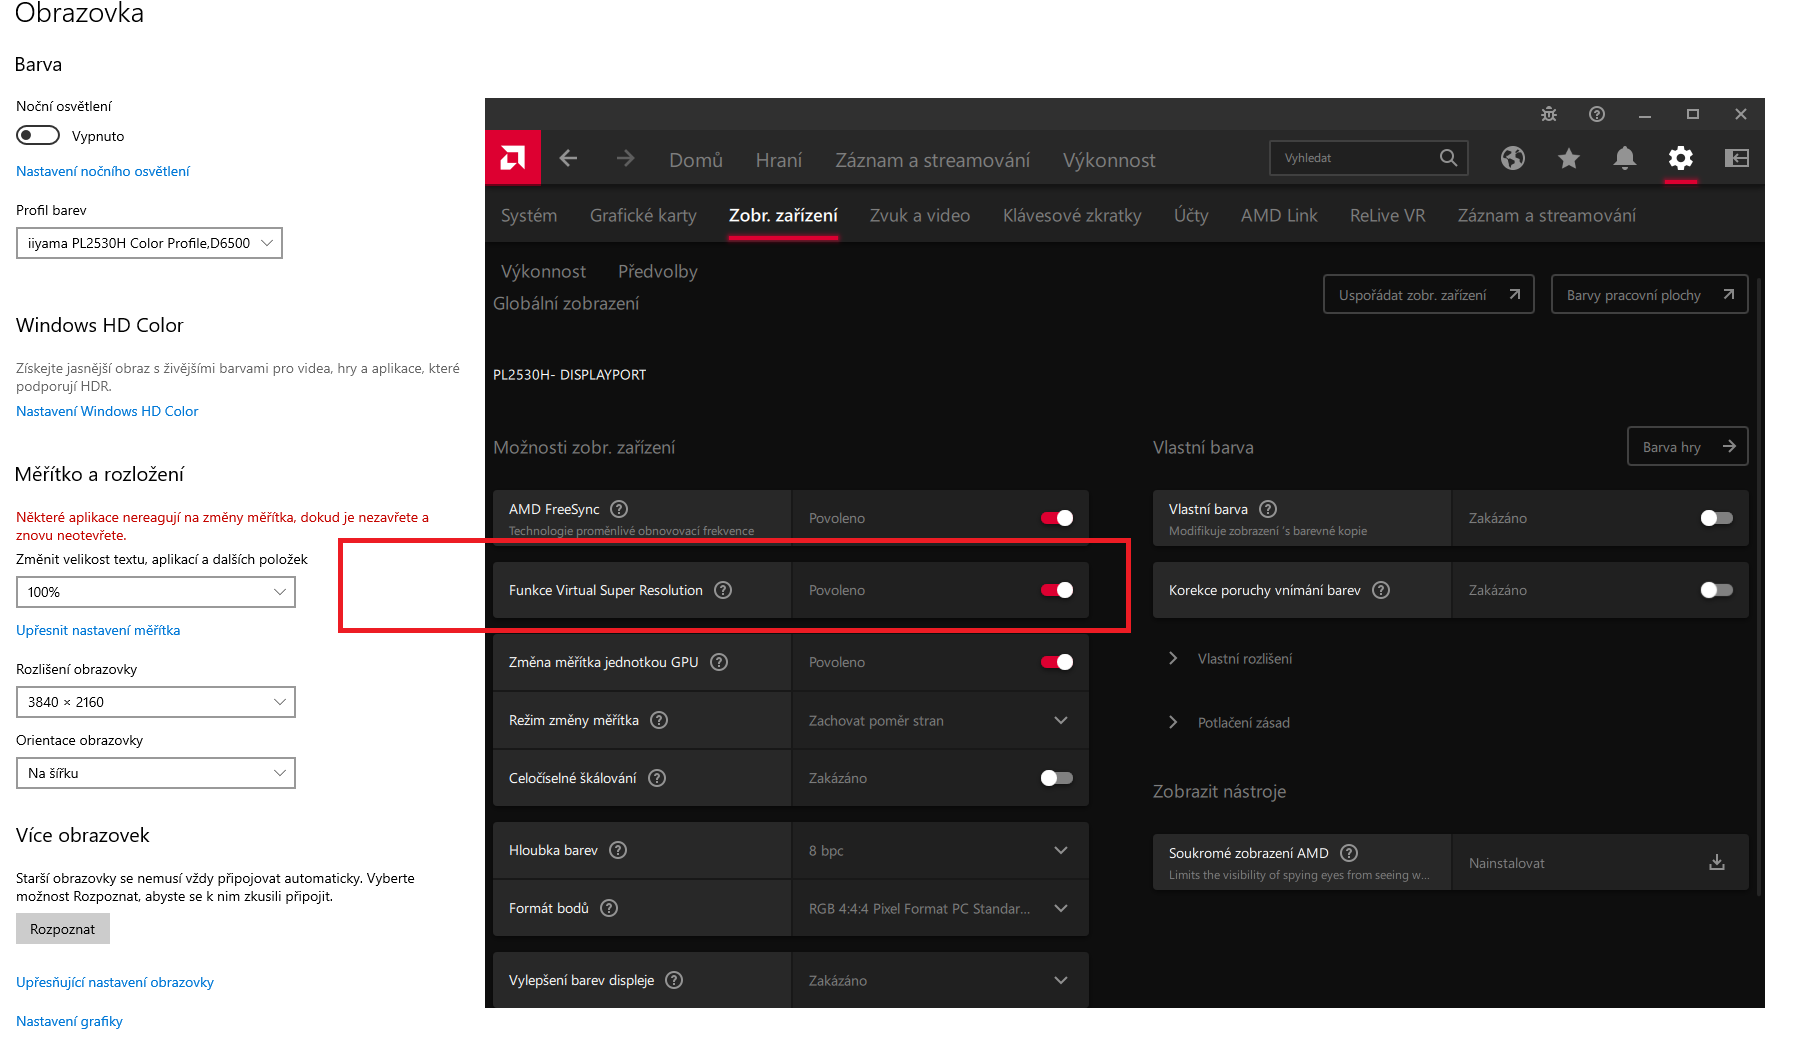Open the settings gear icon
The image size is (1805, 1057).
pyautogui.click(x=1681, y=158)
